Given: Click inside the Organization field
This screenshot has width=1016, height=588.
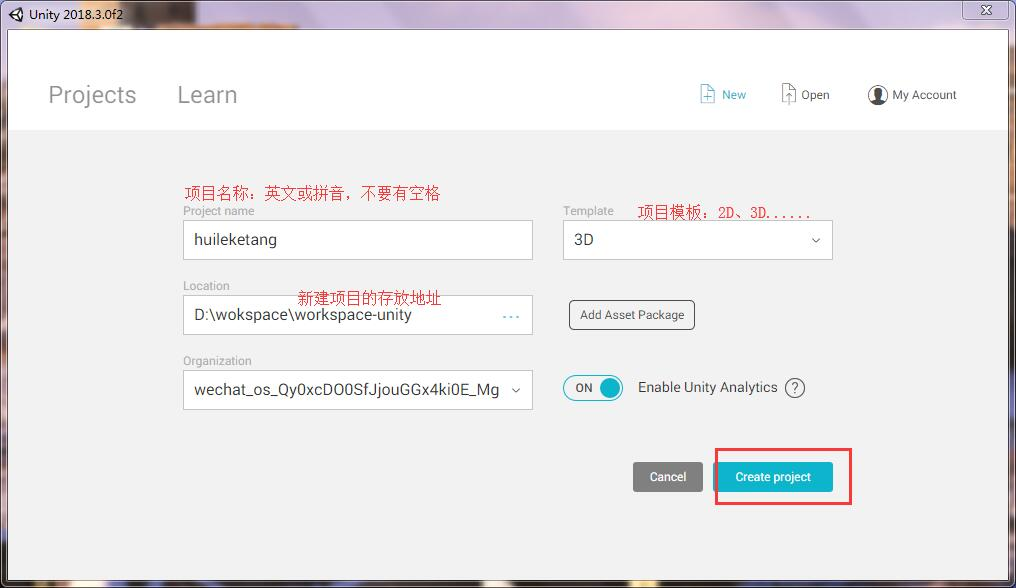Looking at the screenshot, I should coord(340,390).
